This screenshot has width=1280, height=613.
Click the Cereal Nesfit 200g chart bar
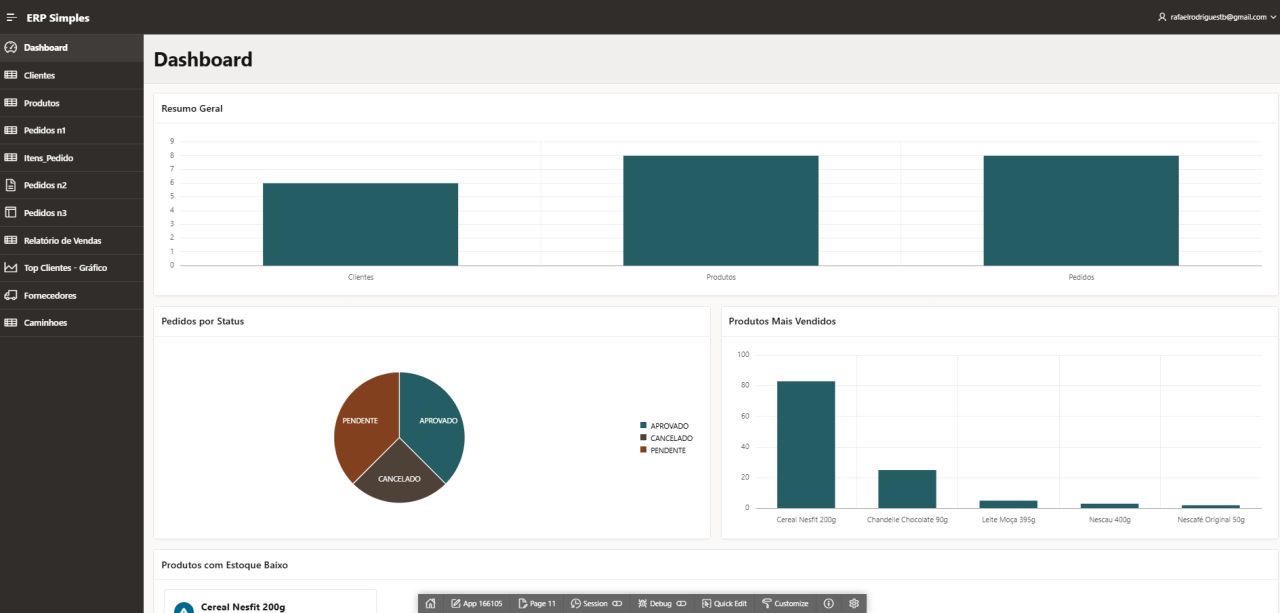point(806,444)
